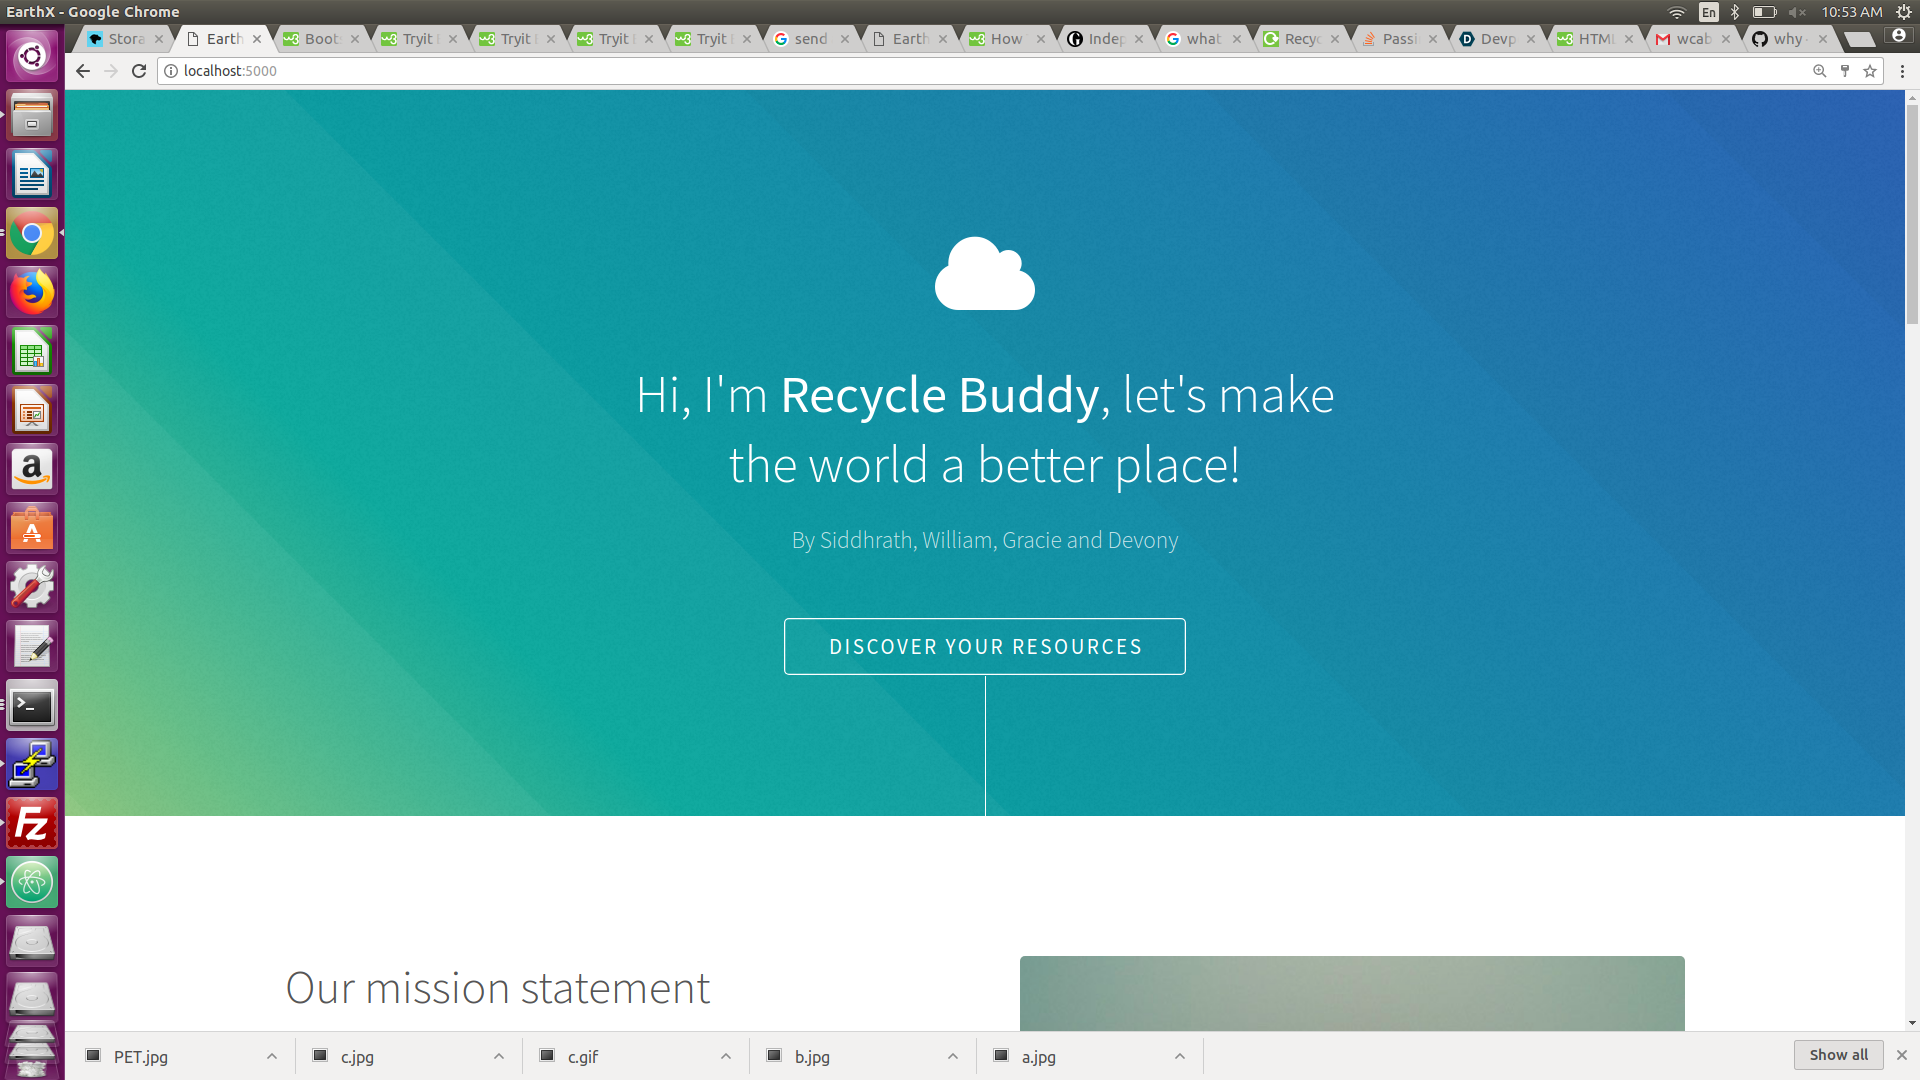Screen dimensions: 1920x1080
Task: Expand options for c.gif download
Action: (726, 1056)
